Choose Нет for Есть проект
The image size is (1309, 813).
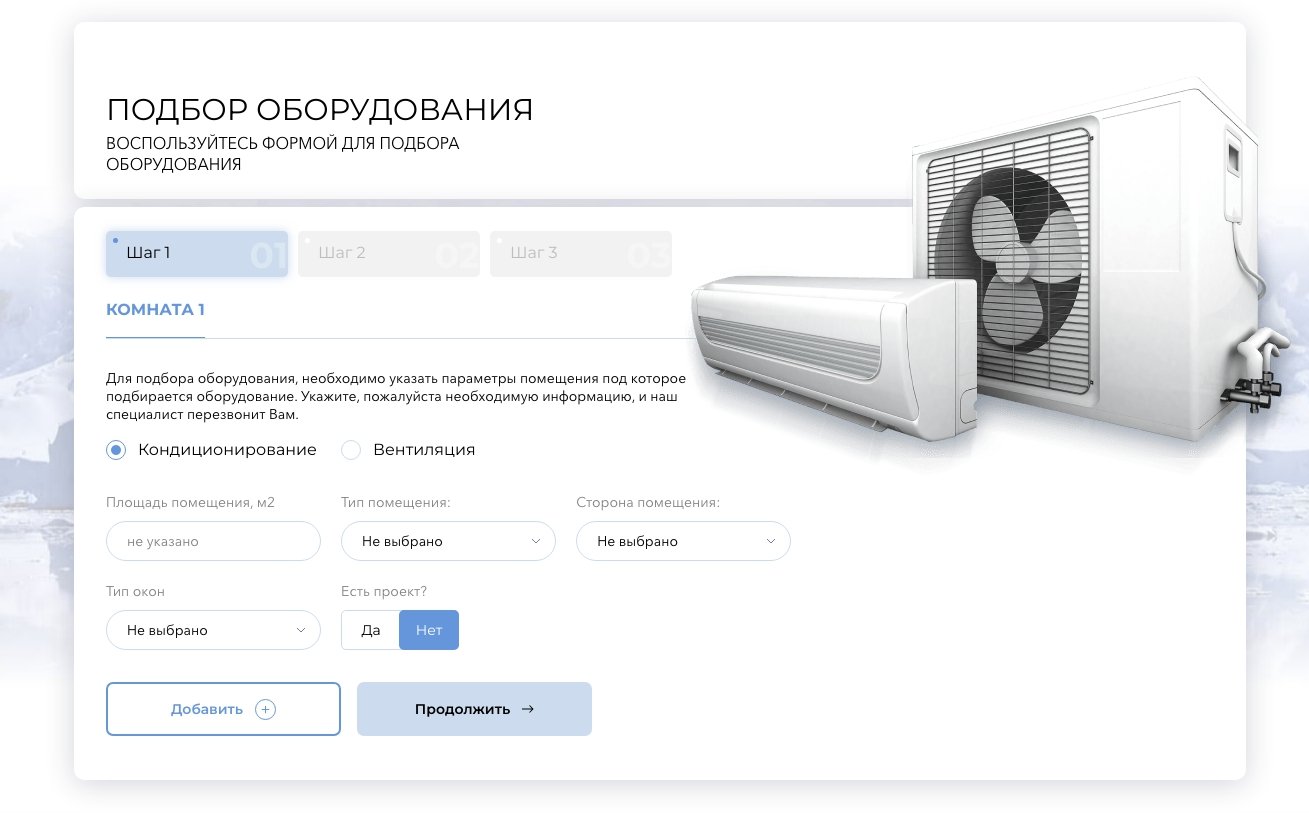[x=429, y=630]
